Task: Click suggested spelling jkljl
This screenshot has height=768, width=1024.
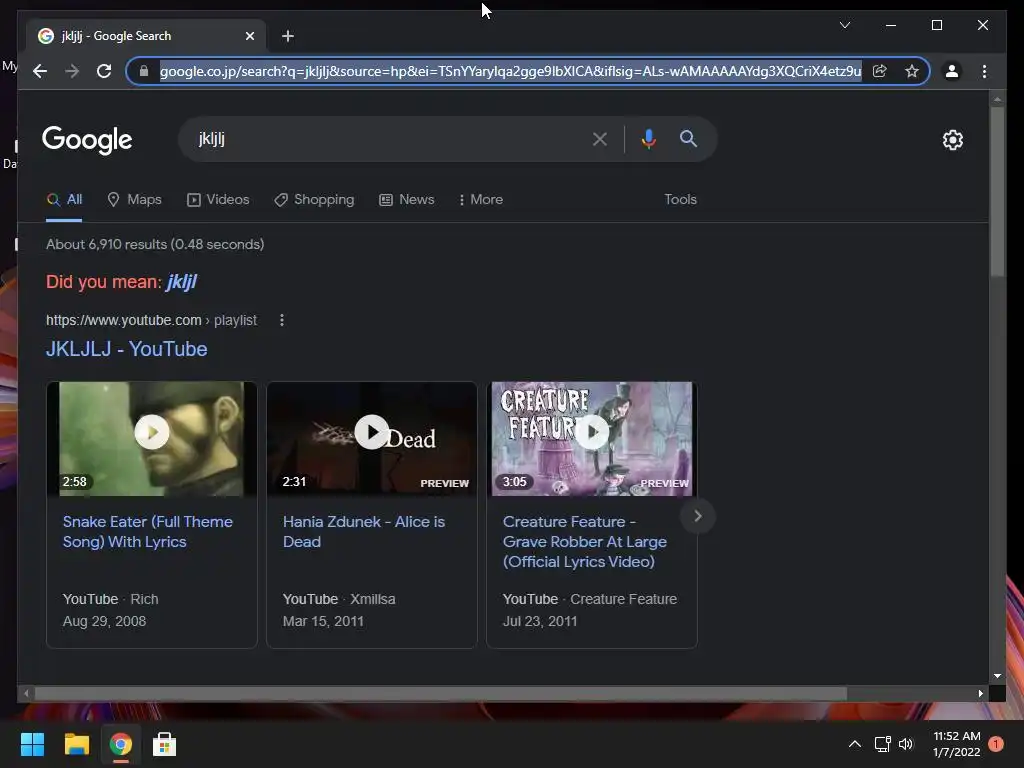Action: click(182, 281)
